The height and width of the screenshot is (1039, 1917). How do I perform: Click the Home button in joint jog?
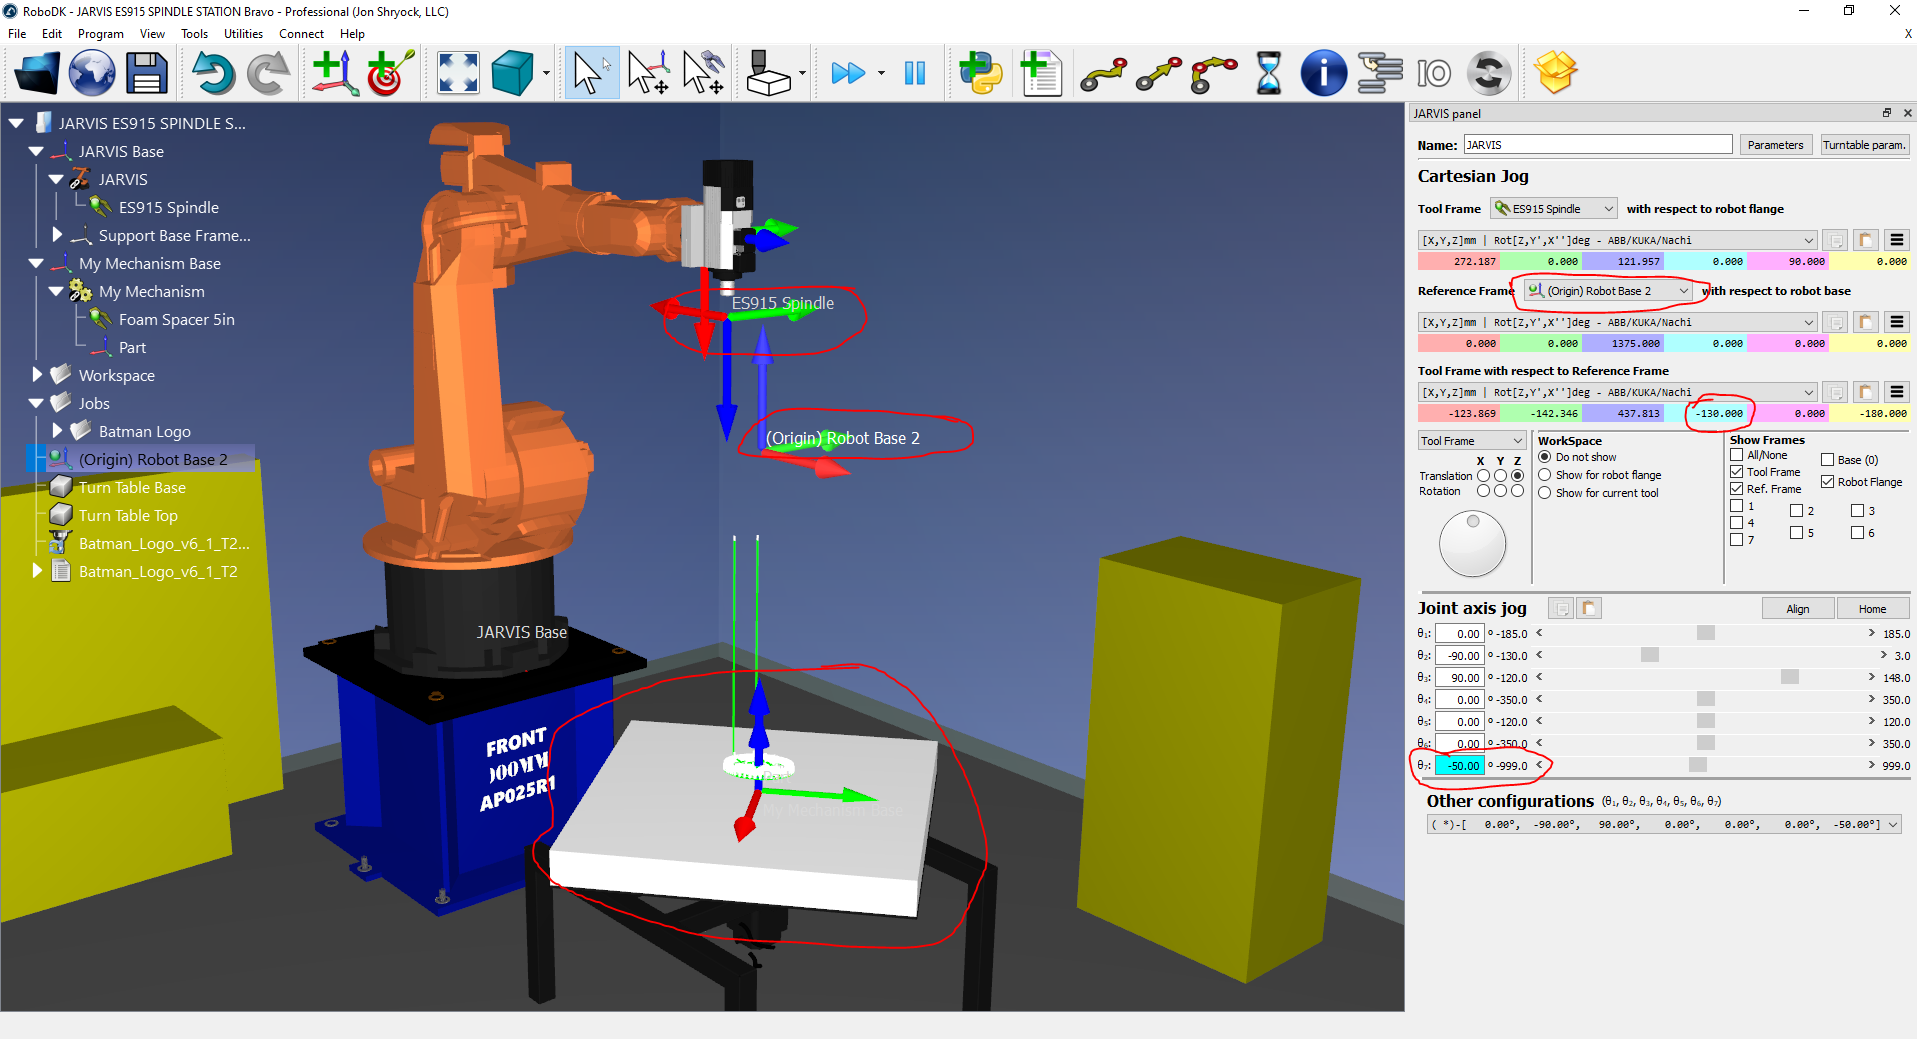(x=1872, y=609)
